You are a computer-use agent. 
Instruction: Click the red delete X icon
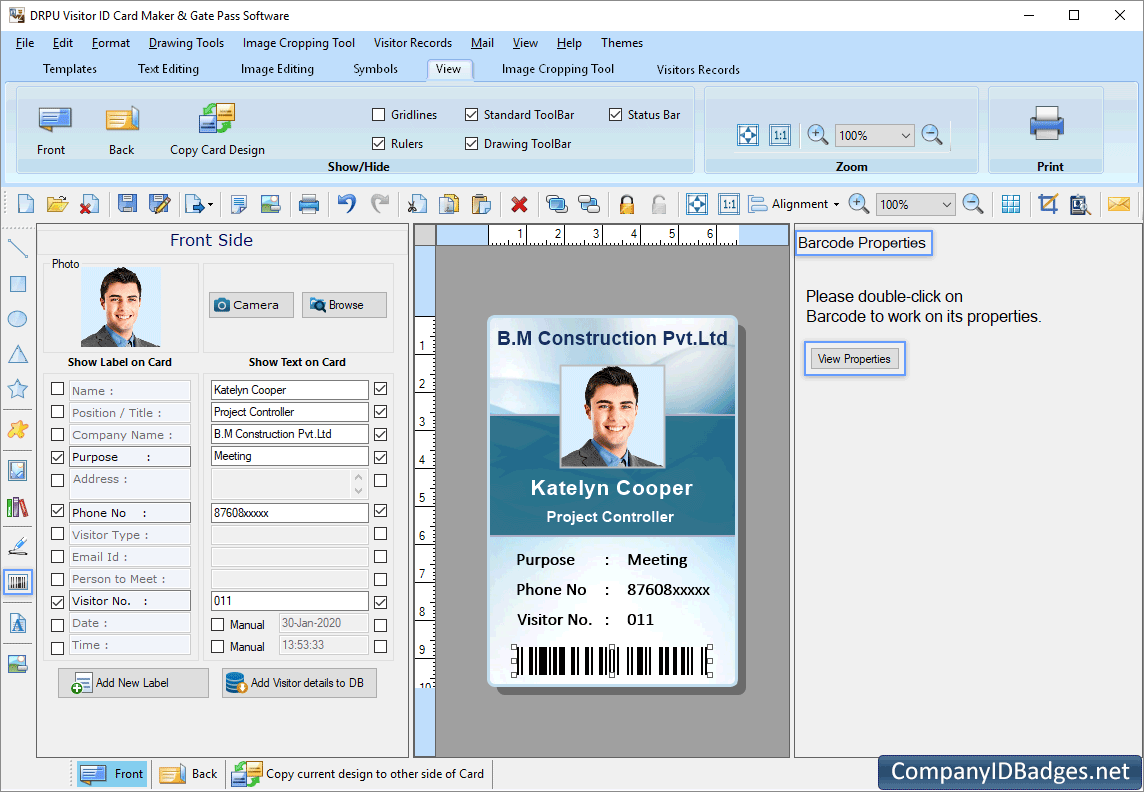tap(519, 205)
